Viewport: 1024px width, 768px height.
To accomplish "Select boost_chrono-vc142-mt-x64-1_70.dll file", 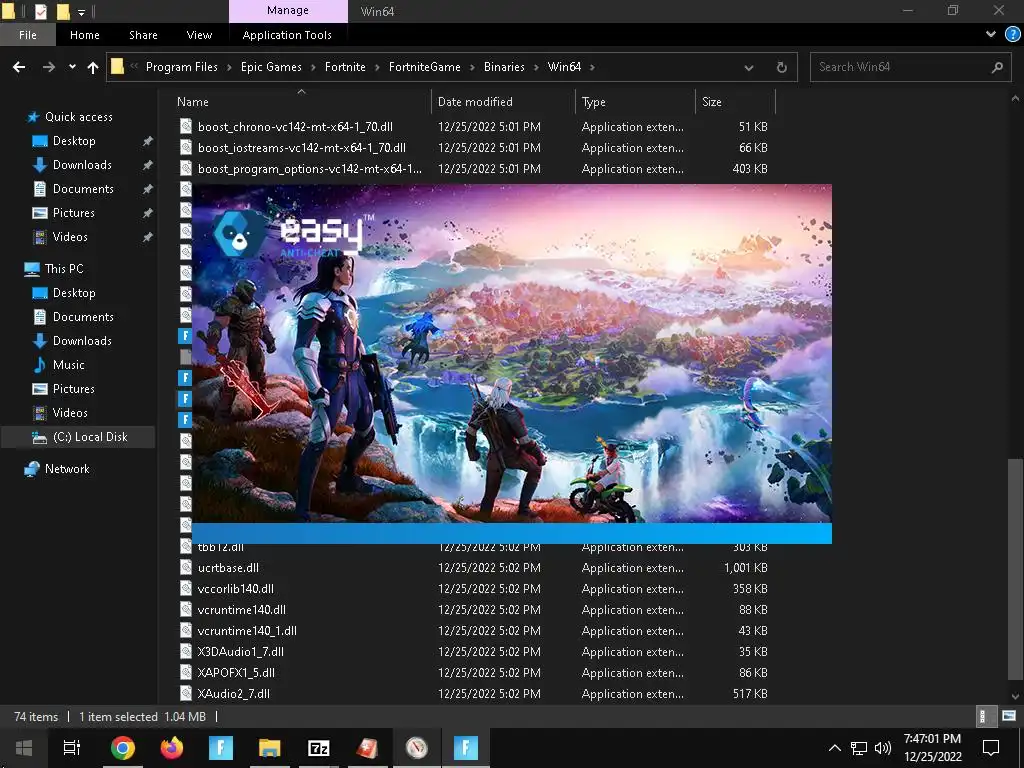I will 295,127.
